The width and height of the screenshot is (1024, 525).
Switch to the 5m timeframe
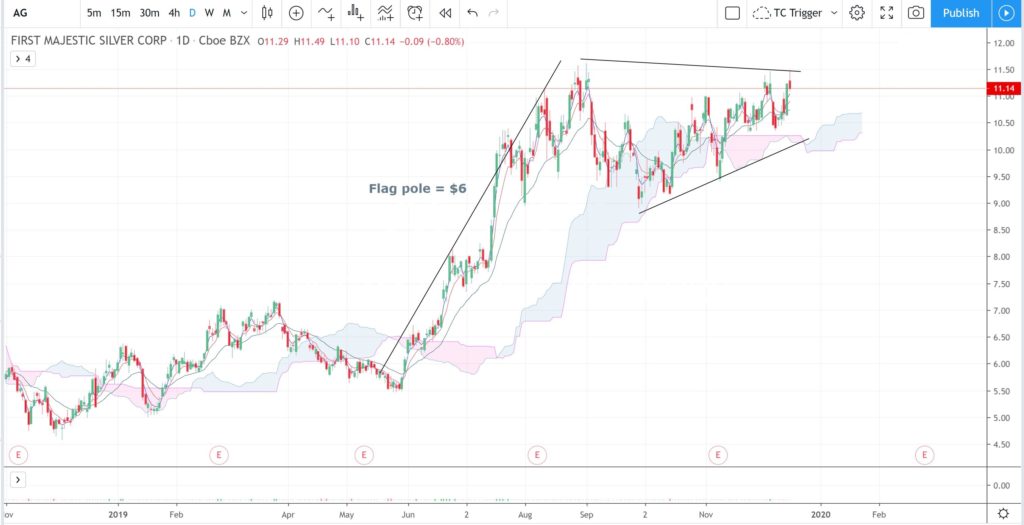93,12
